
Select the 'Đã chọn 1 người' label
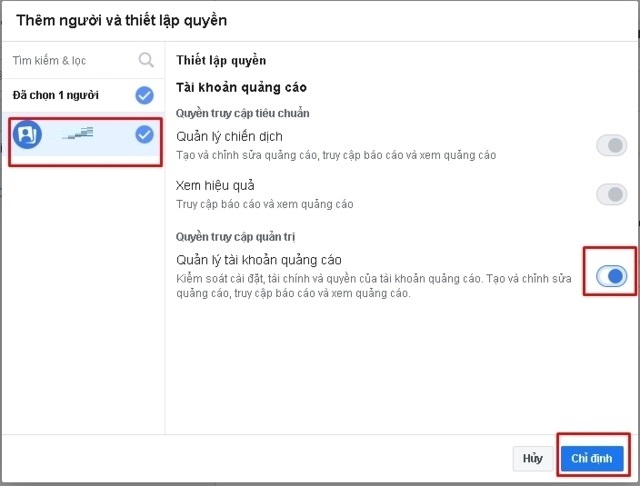coord(56,95)
